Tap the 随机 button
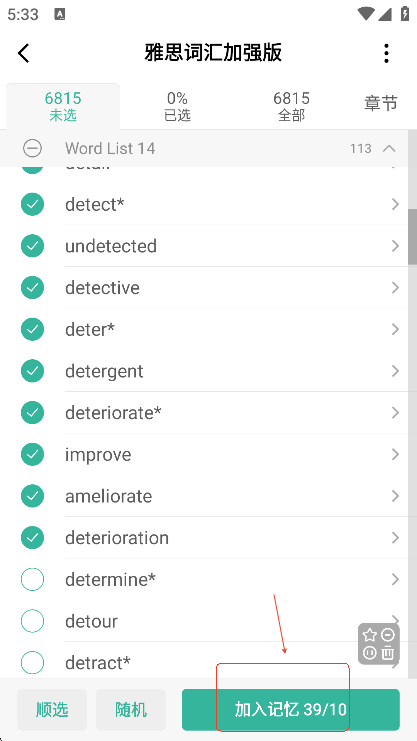Screen dimensions: 417x741 point(131,709)
